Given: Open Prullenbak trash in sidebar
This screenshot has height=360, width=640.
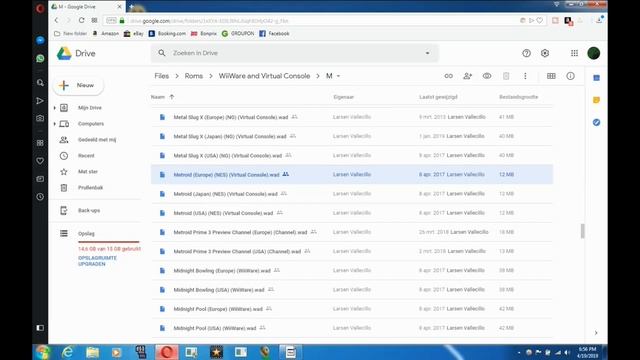Looking at the screenshot, I should (90, 188).
